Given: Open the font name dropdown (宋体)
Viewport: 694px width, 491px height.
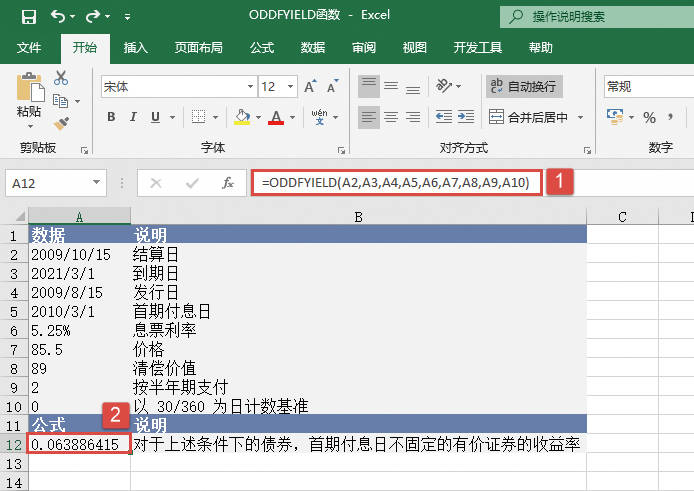Looking at the screenshot, I should (177, 87).
